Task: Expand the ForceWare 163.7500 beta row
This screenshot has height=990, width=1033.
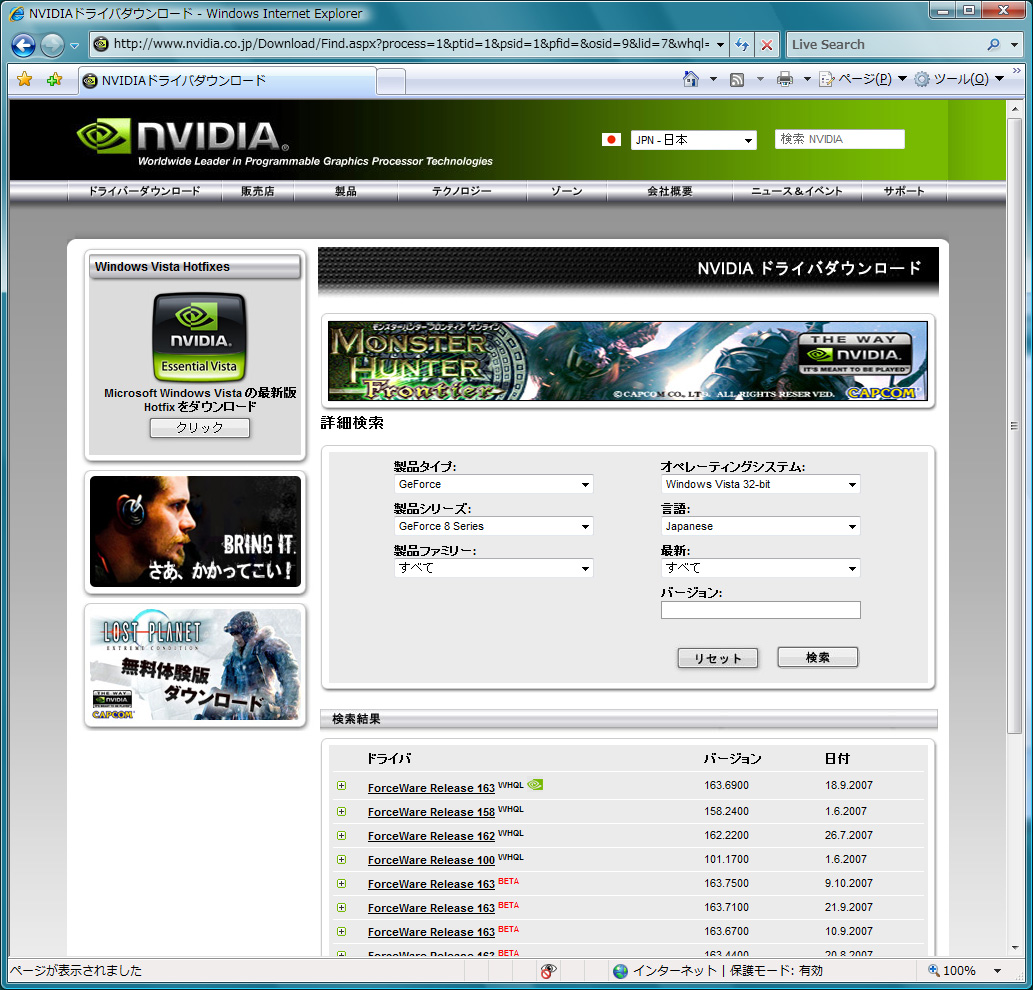Action: [x=341, y=883]
